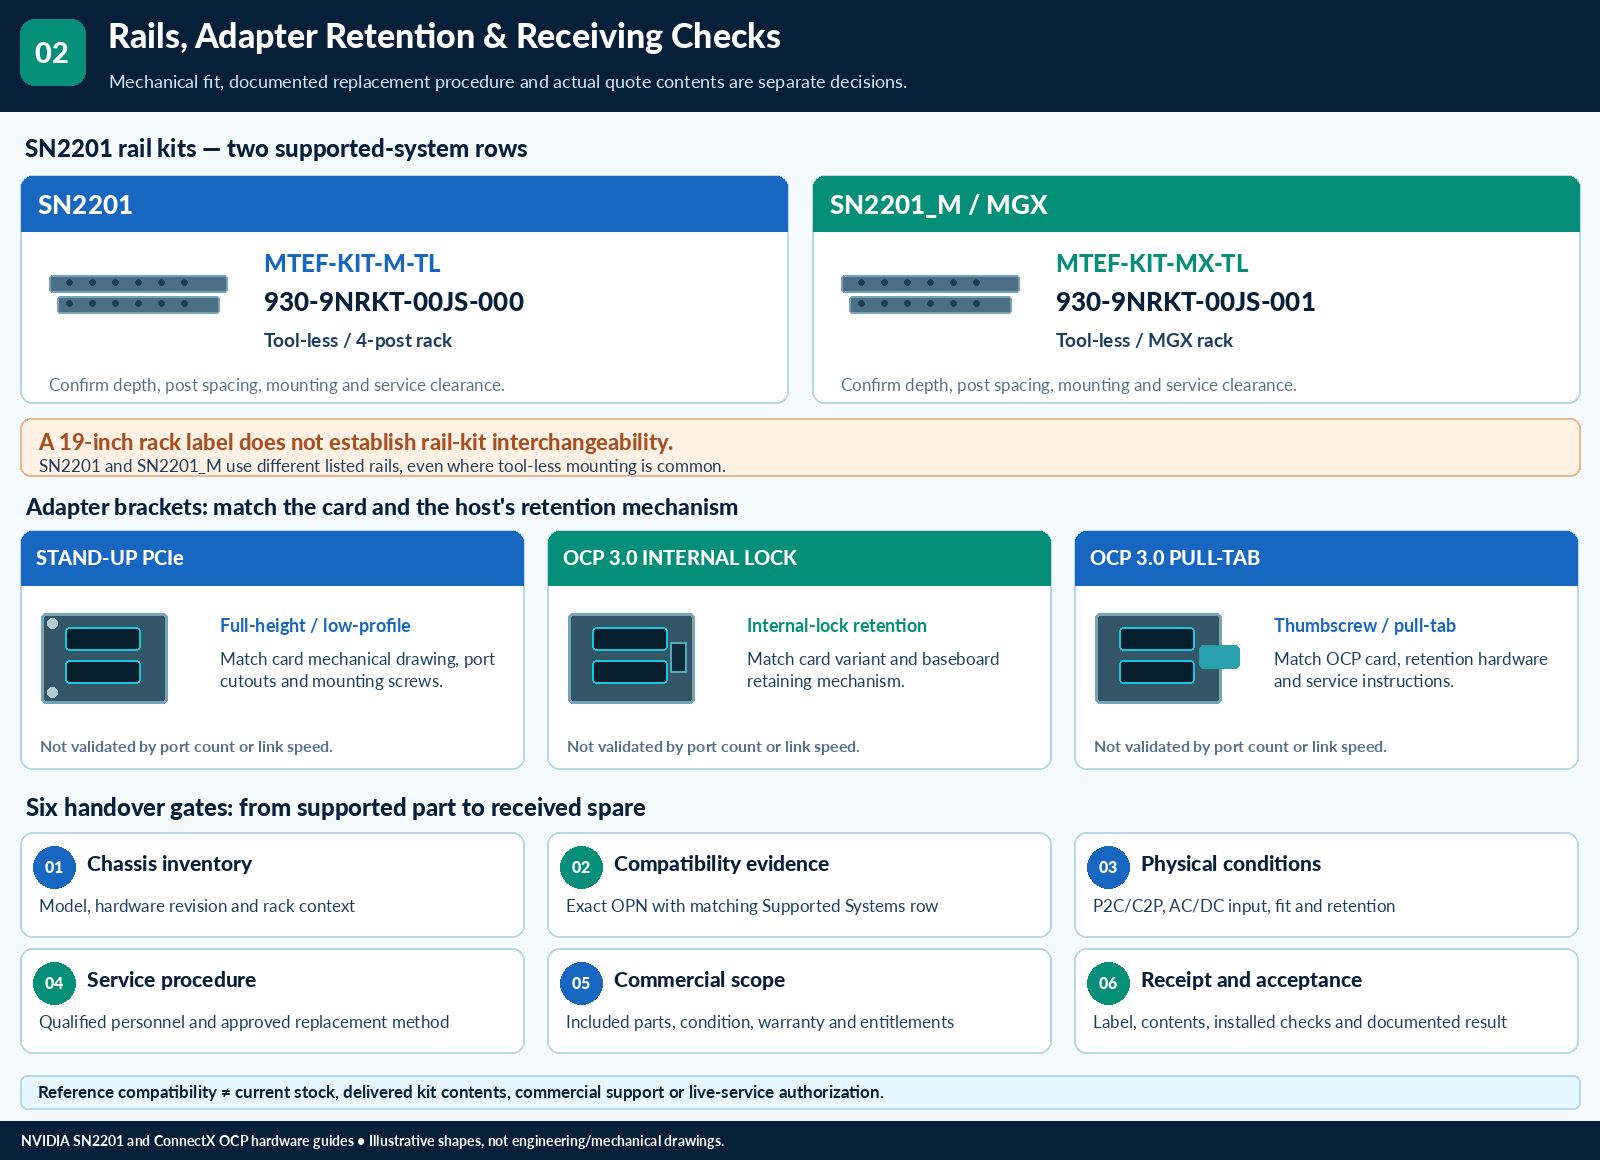Image resolution: width=1600 pixels, height=1160 pixels.
Task: Click part number 930-9NRKT-00JS-000
Action: 394,302
